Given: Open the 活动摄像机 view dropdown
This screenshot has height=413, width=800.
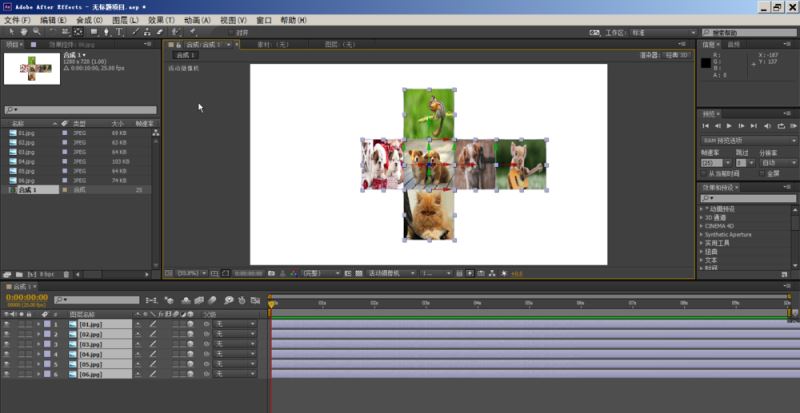Looking at the screenshot, I should (x=391, y=273).
